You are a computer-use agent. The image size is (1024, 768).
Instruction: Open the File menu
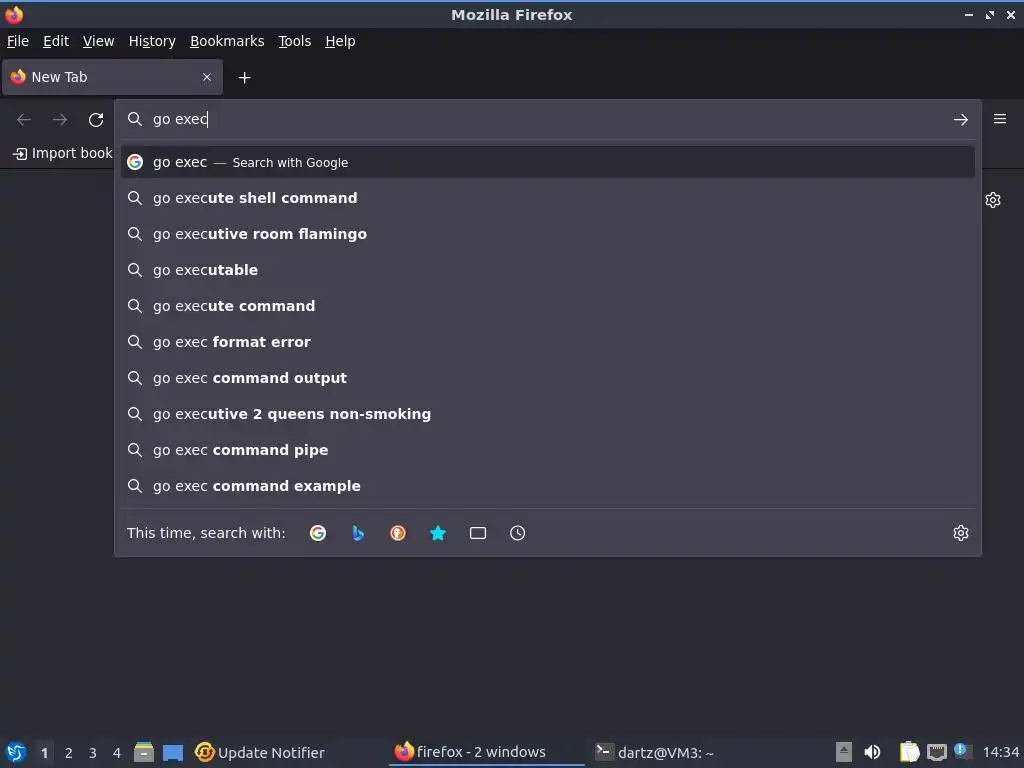[18, 41]
